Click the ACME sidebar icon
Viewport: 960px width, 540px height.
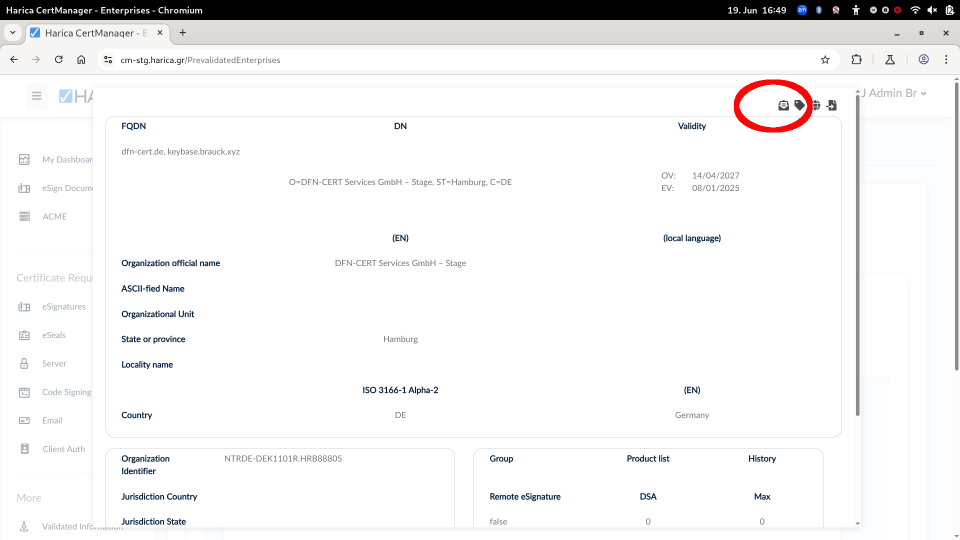pyautogui.click(x=24, y=216)
